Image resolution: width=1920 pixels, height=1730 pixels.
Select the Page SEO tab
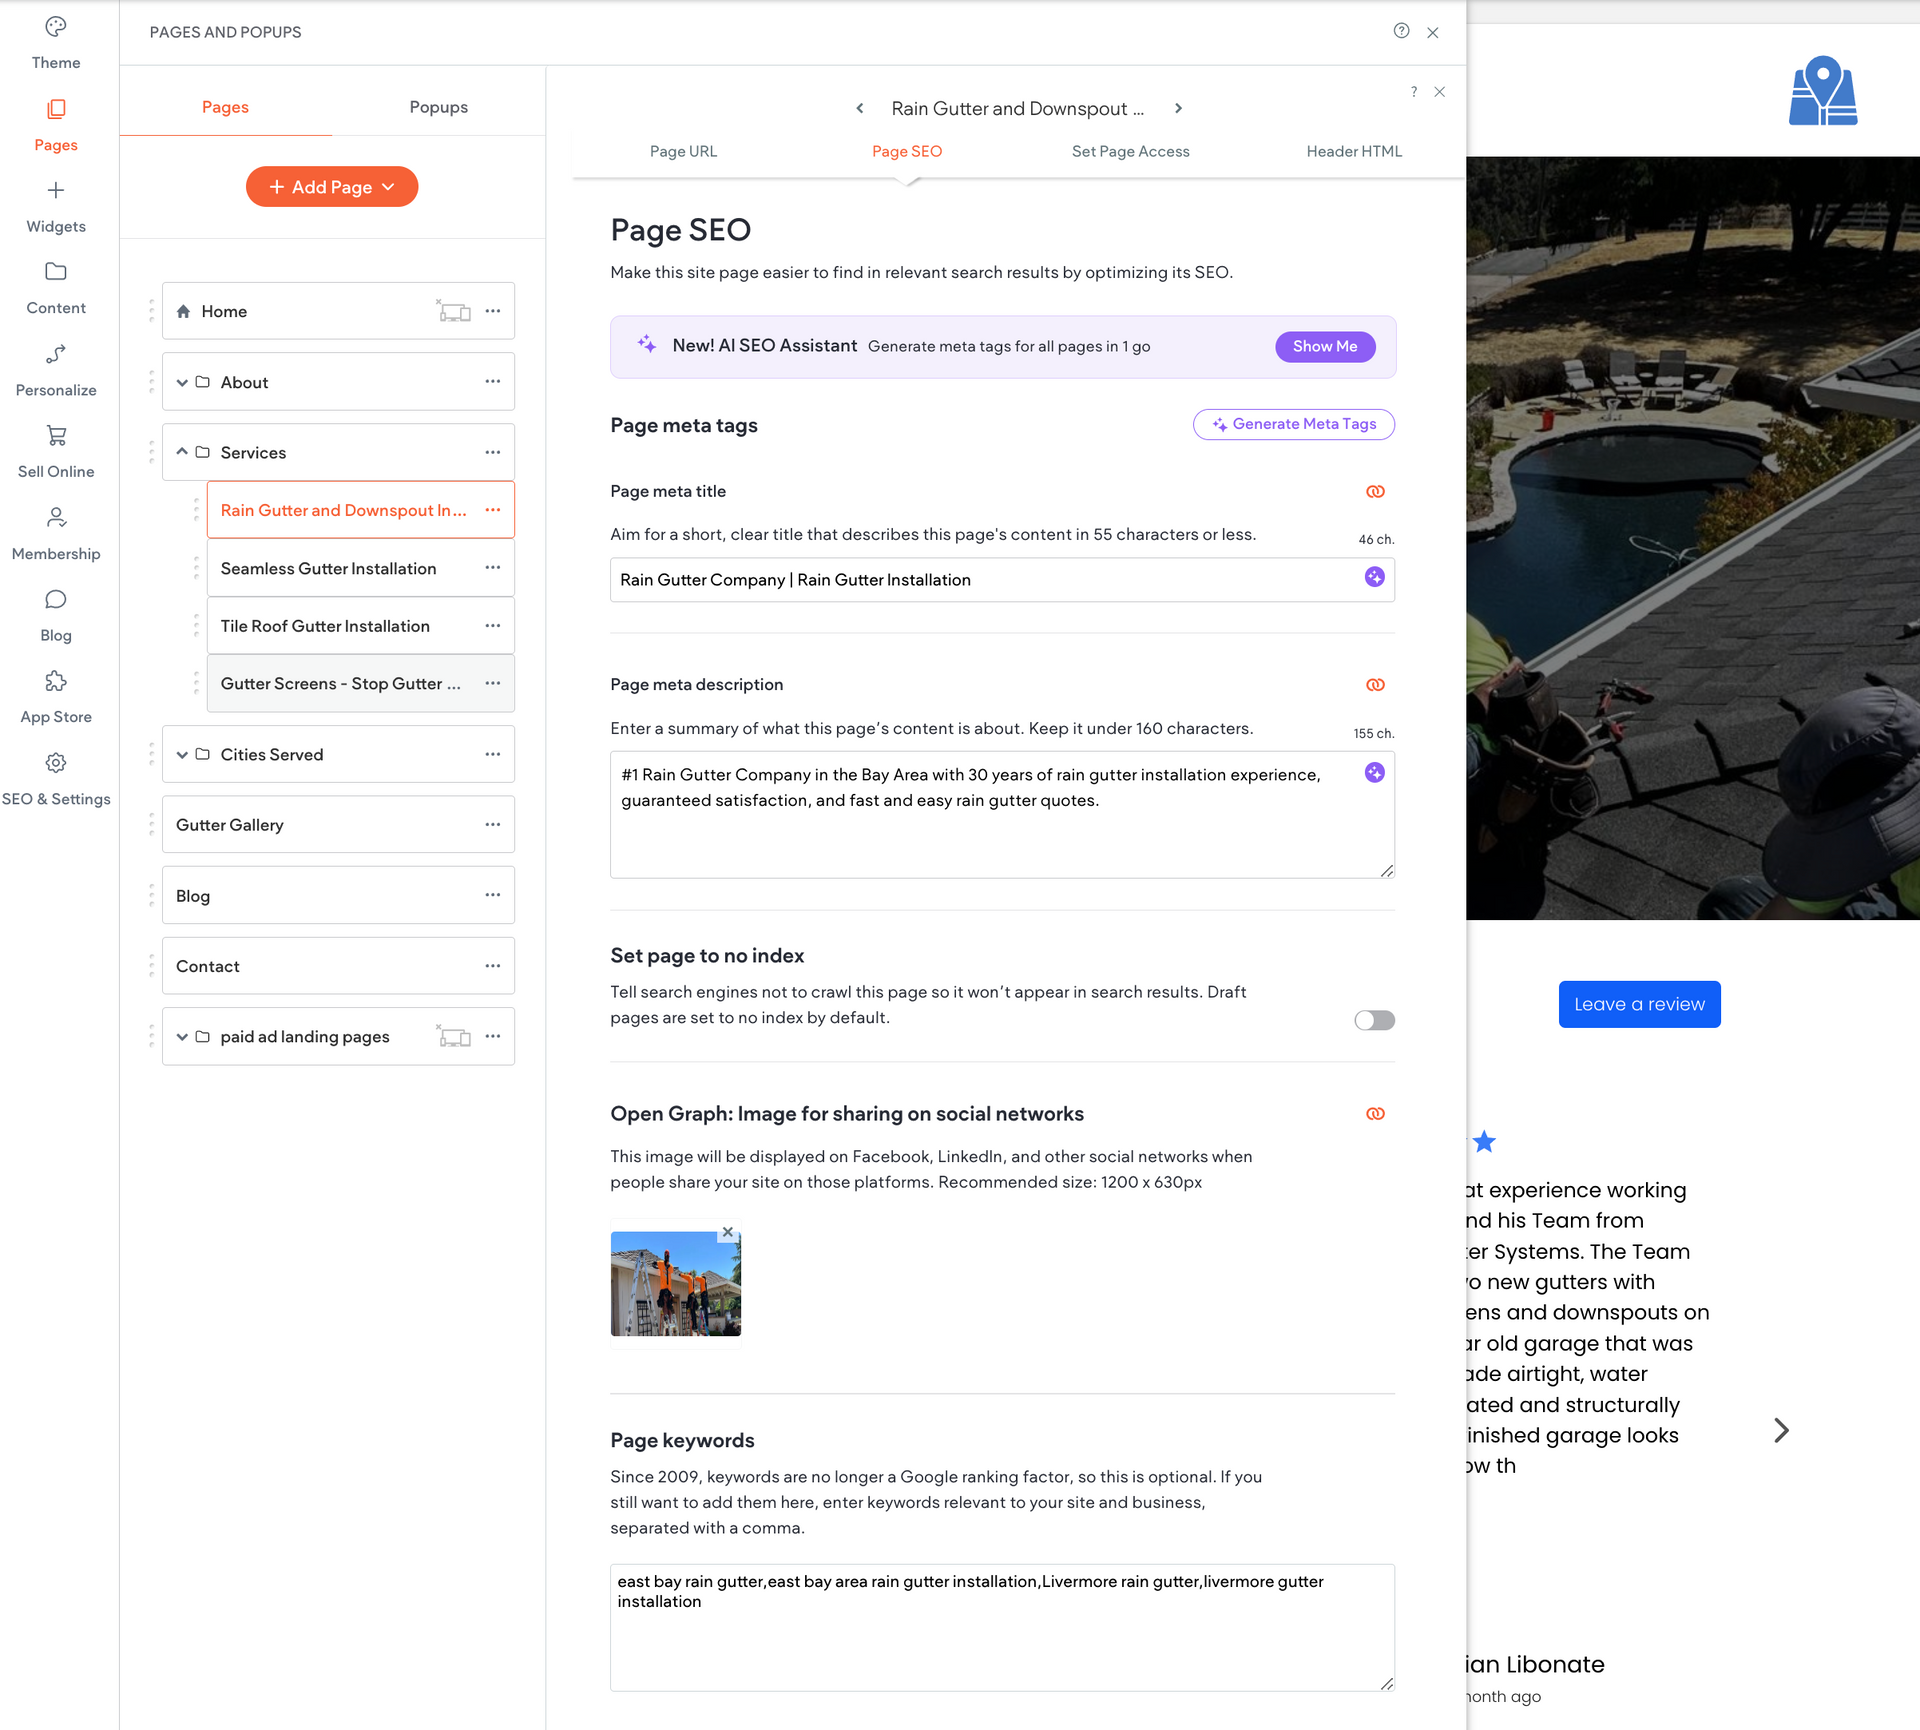[x=907, y=151]
